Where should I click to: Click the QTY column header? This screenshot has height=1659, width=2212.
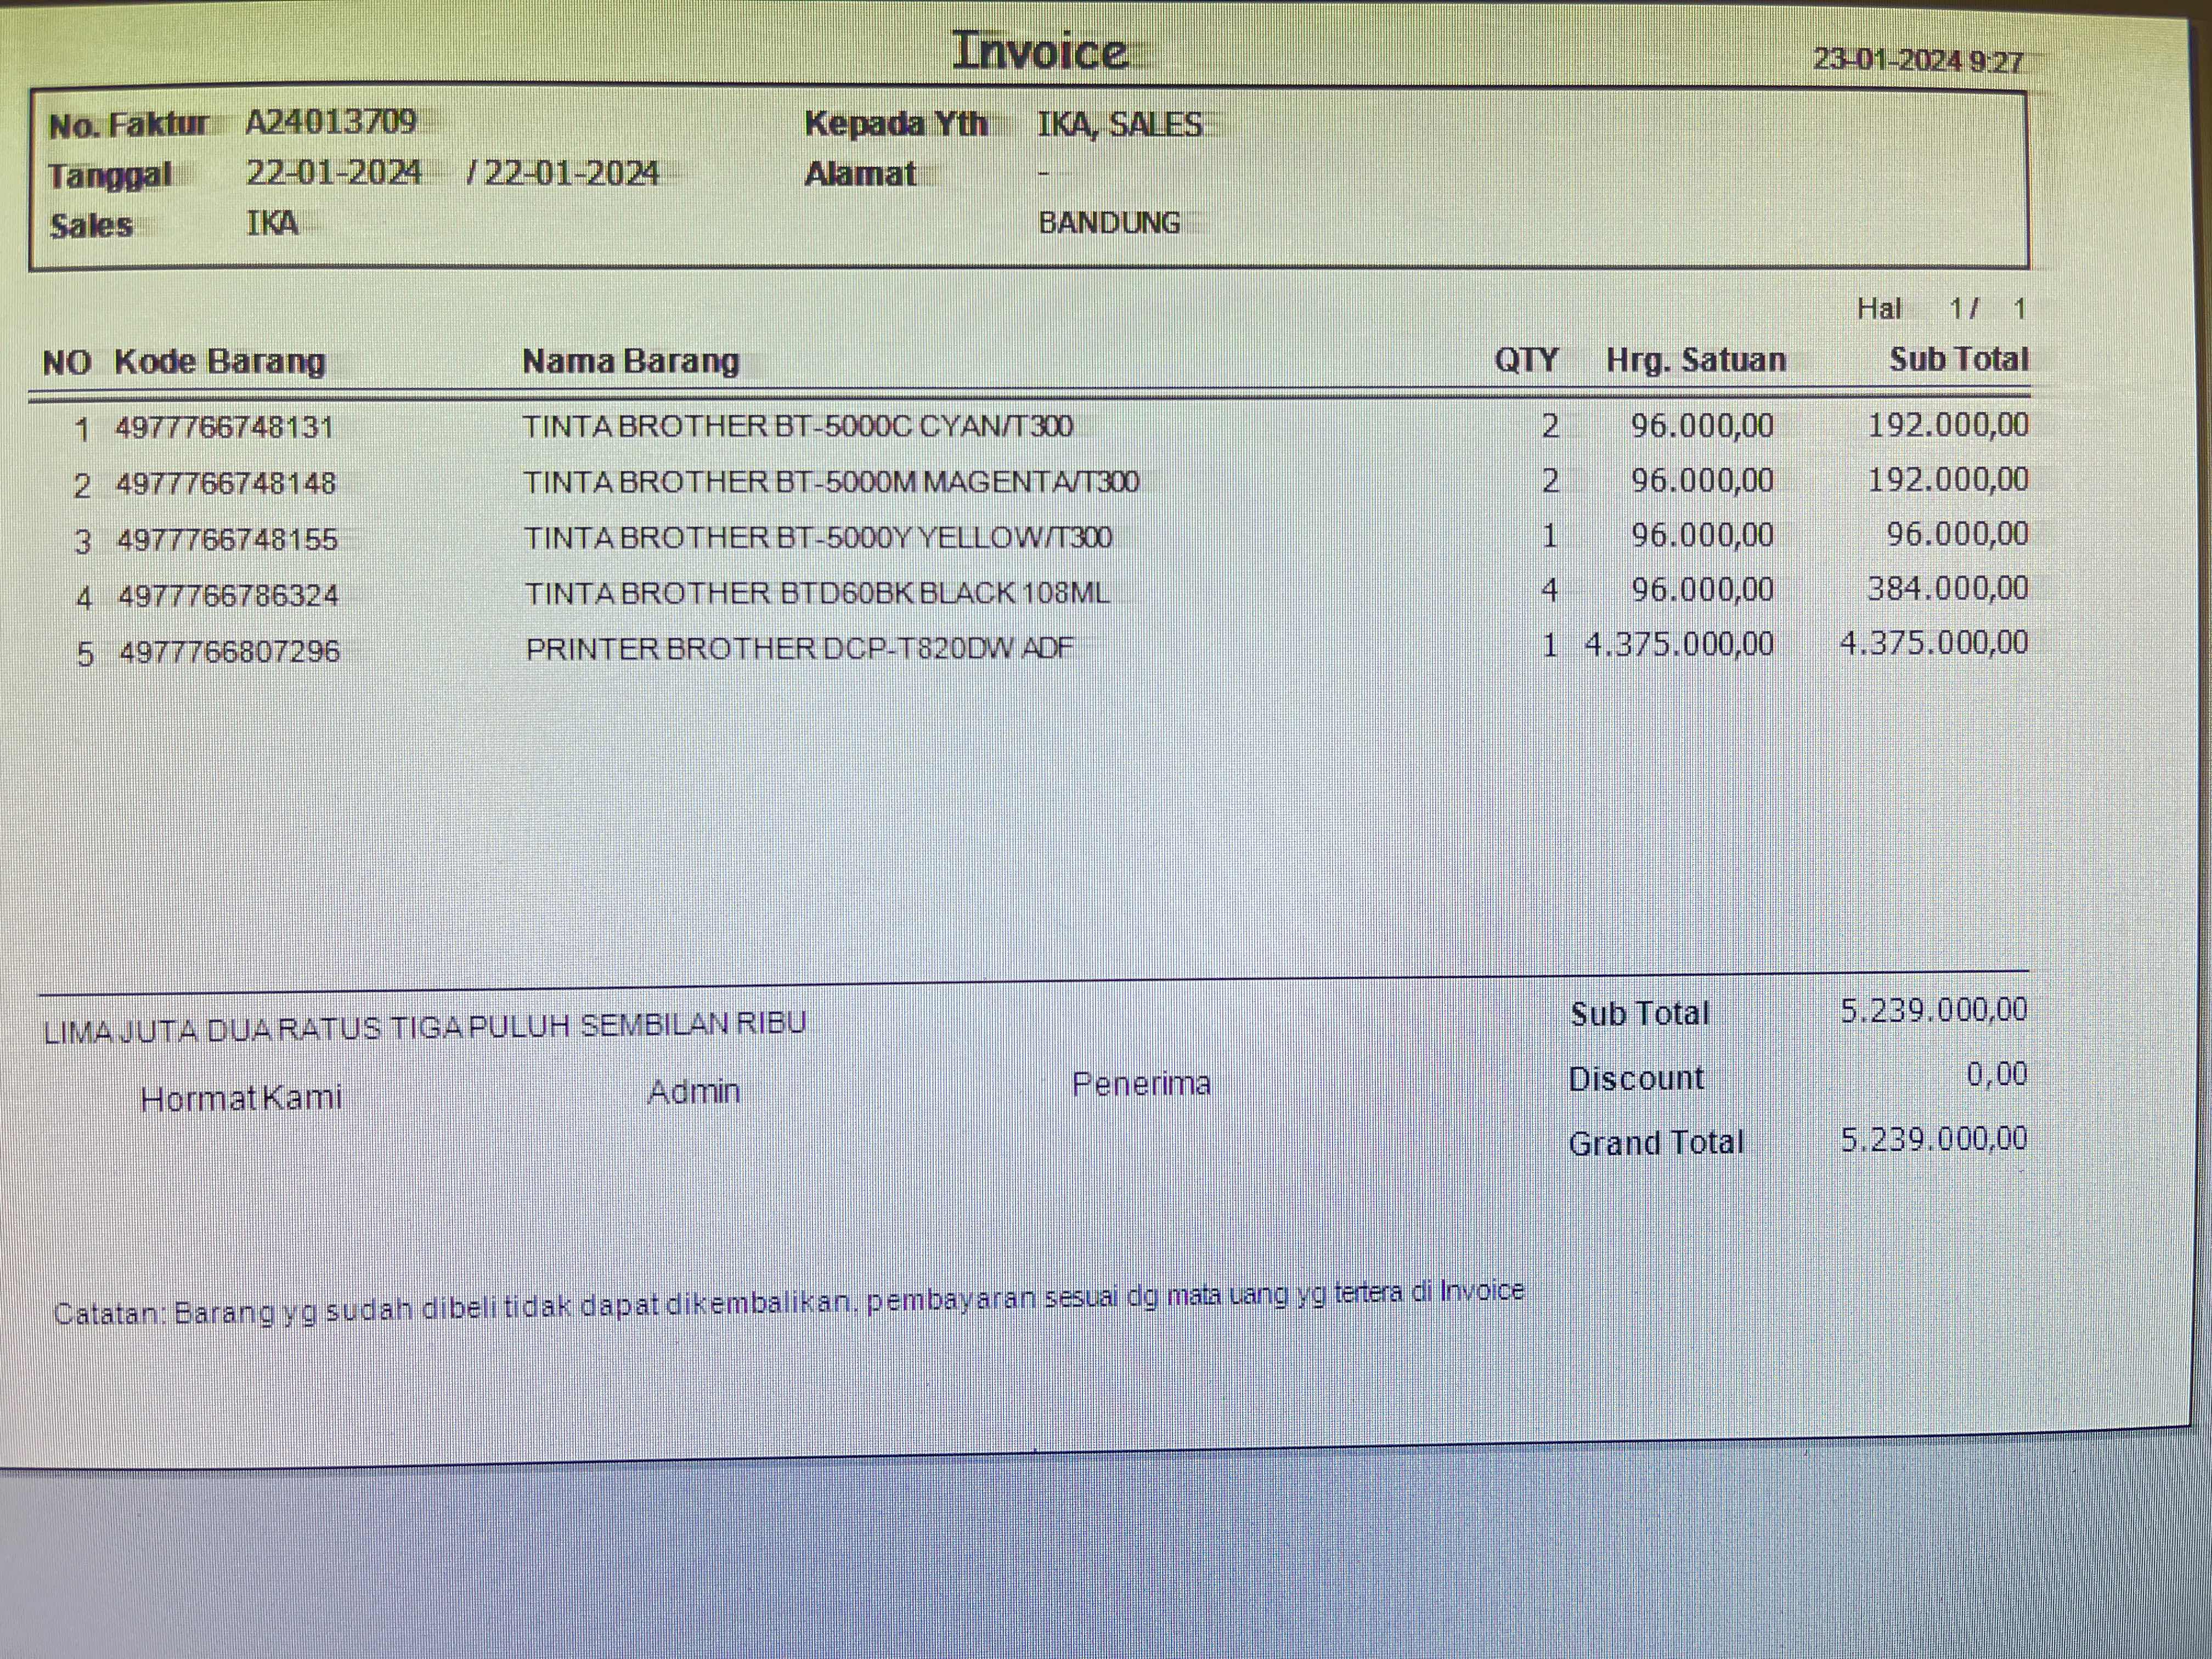[1526, 360]
